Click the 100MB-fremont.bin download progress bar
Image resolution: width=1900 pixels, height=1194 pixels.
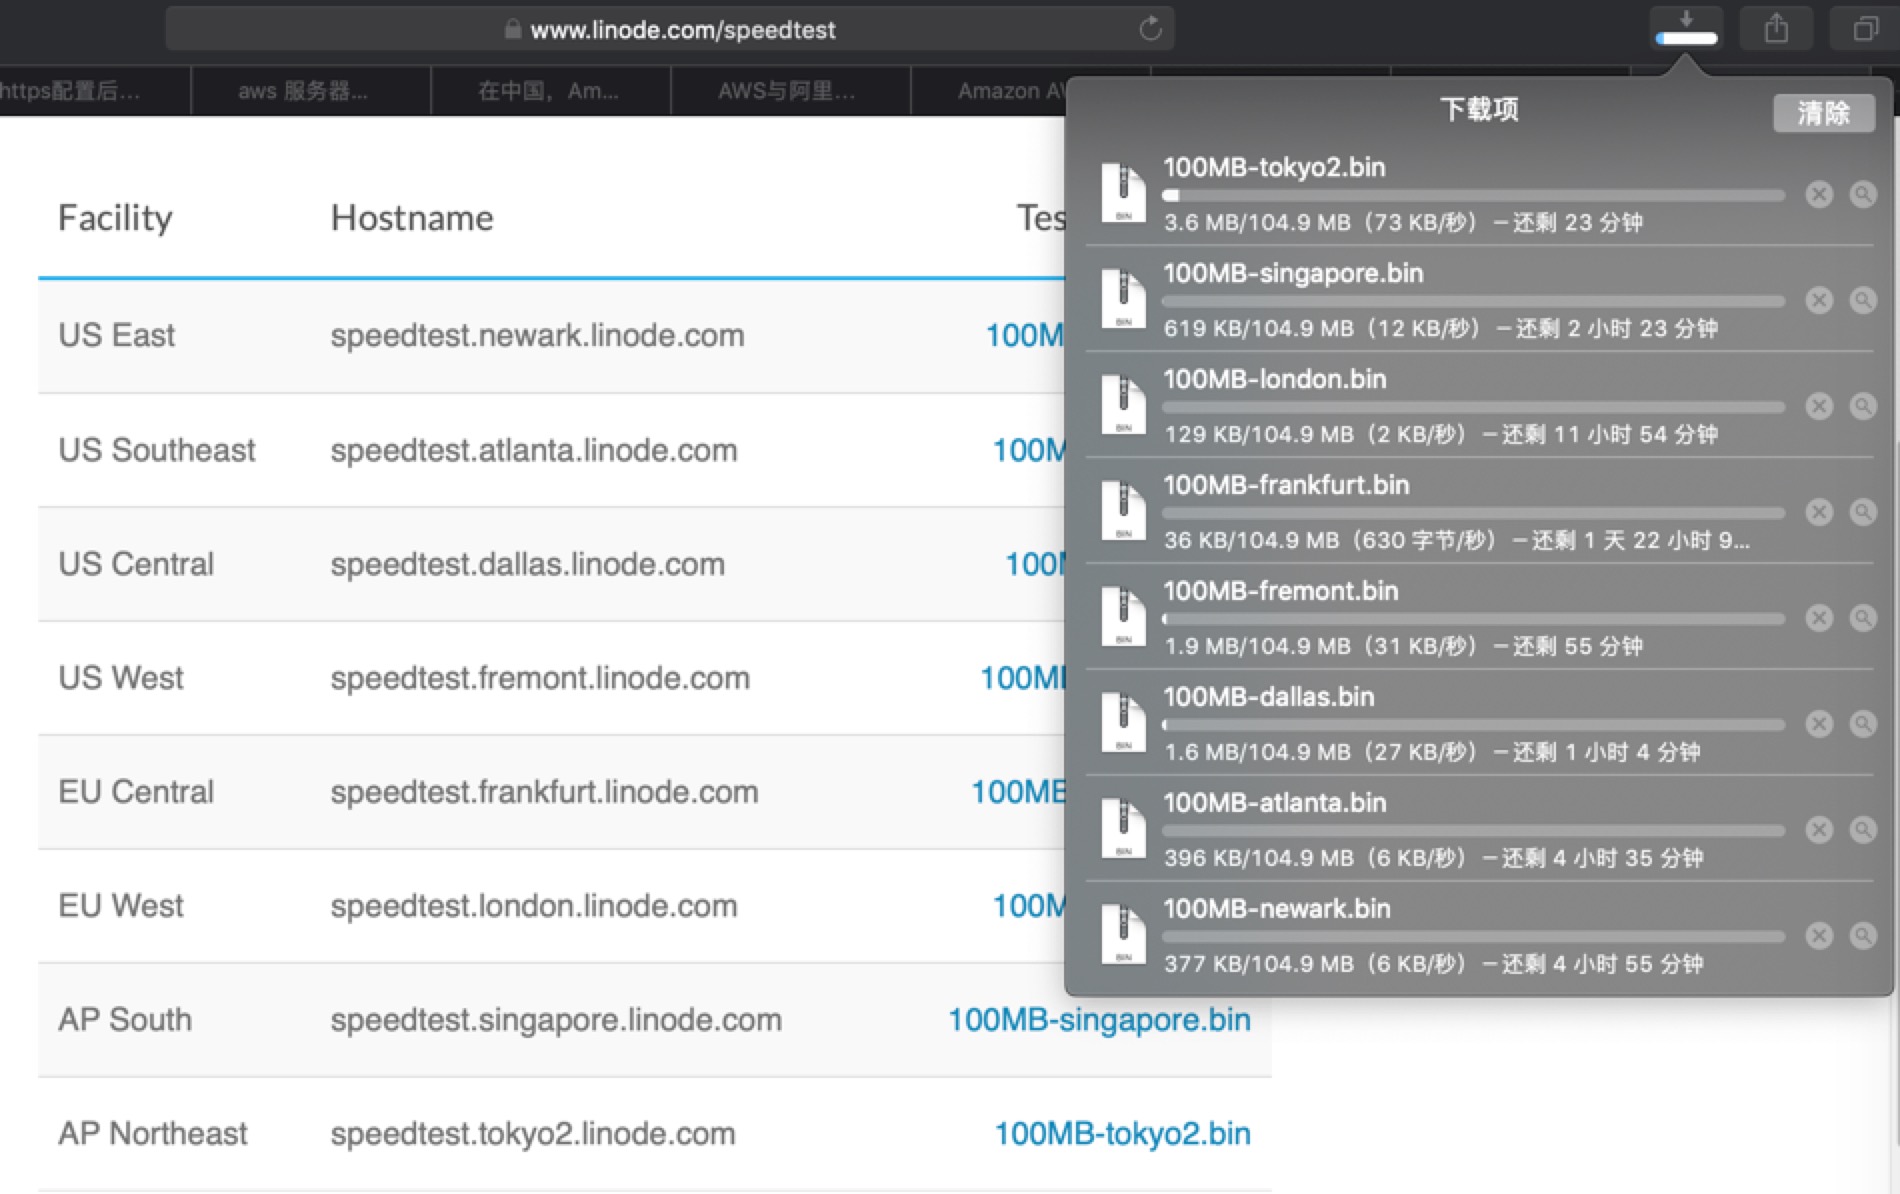[1473, 620]
